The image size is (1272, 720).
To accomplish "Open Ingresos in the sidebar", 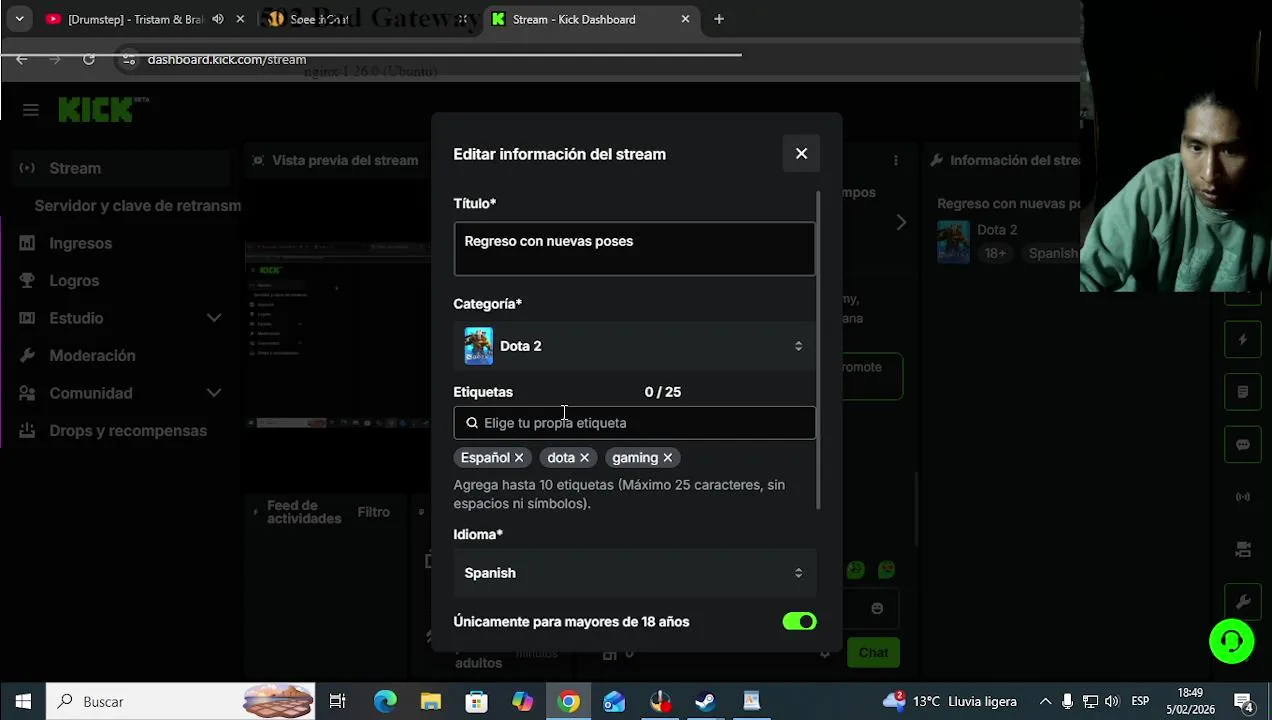I will point(80,243).
